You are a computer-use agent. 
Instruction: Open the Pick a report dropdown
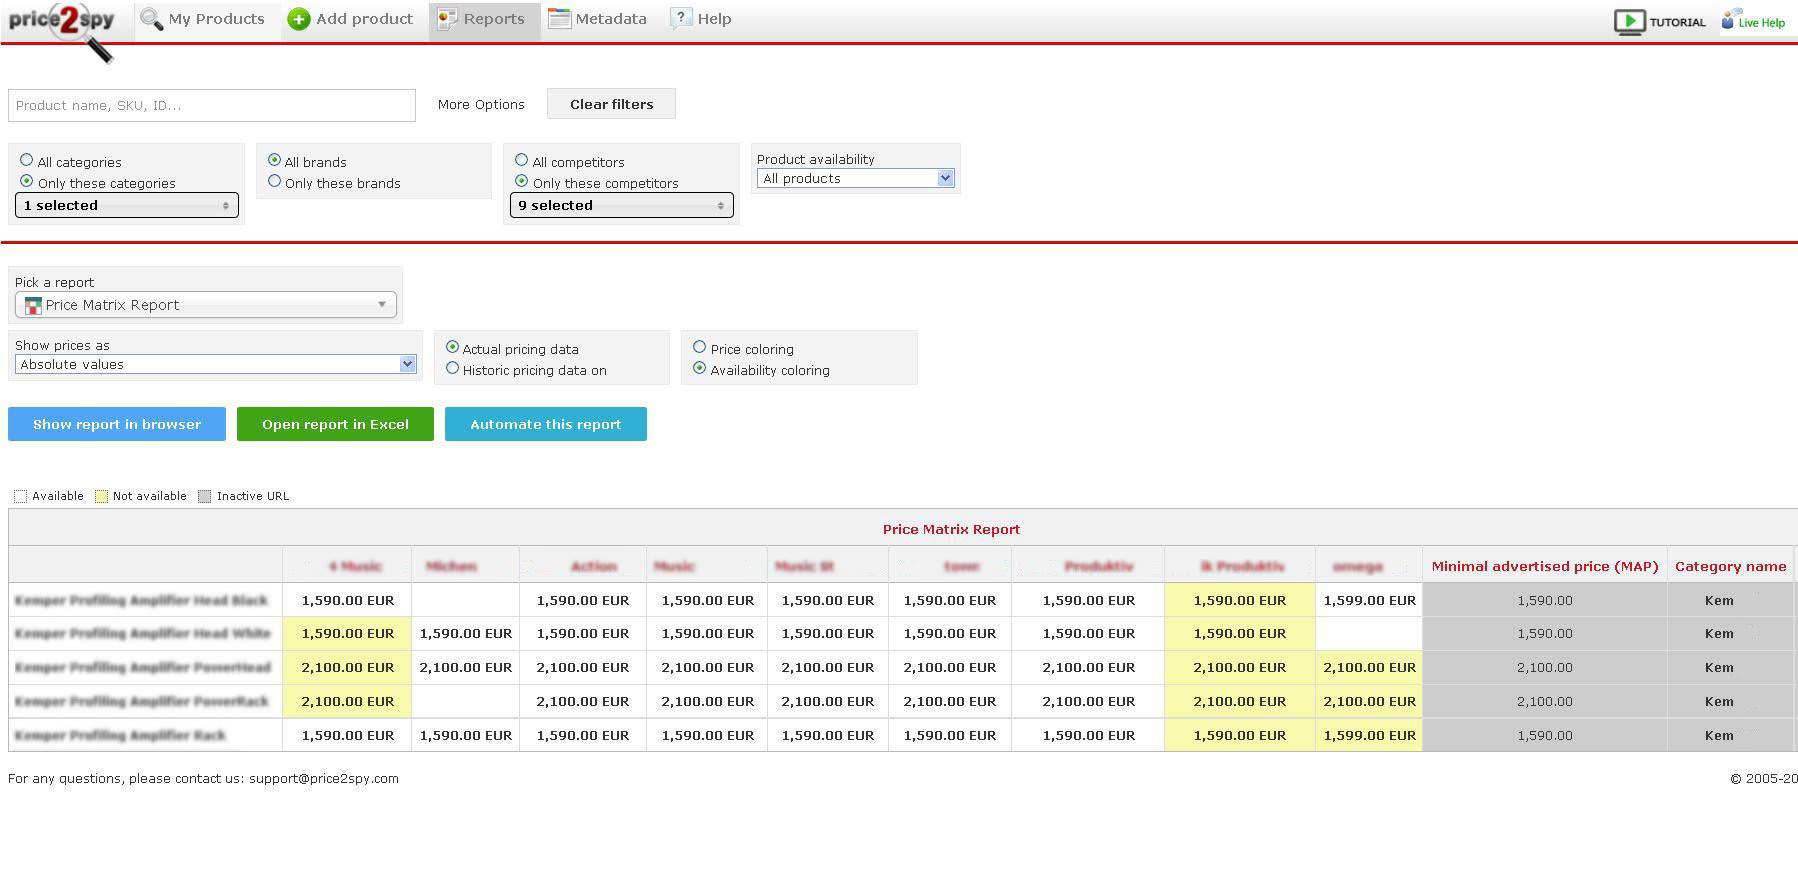206,305
